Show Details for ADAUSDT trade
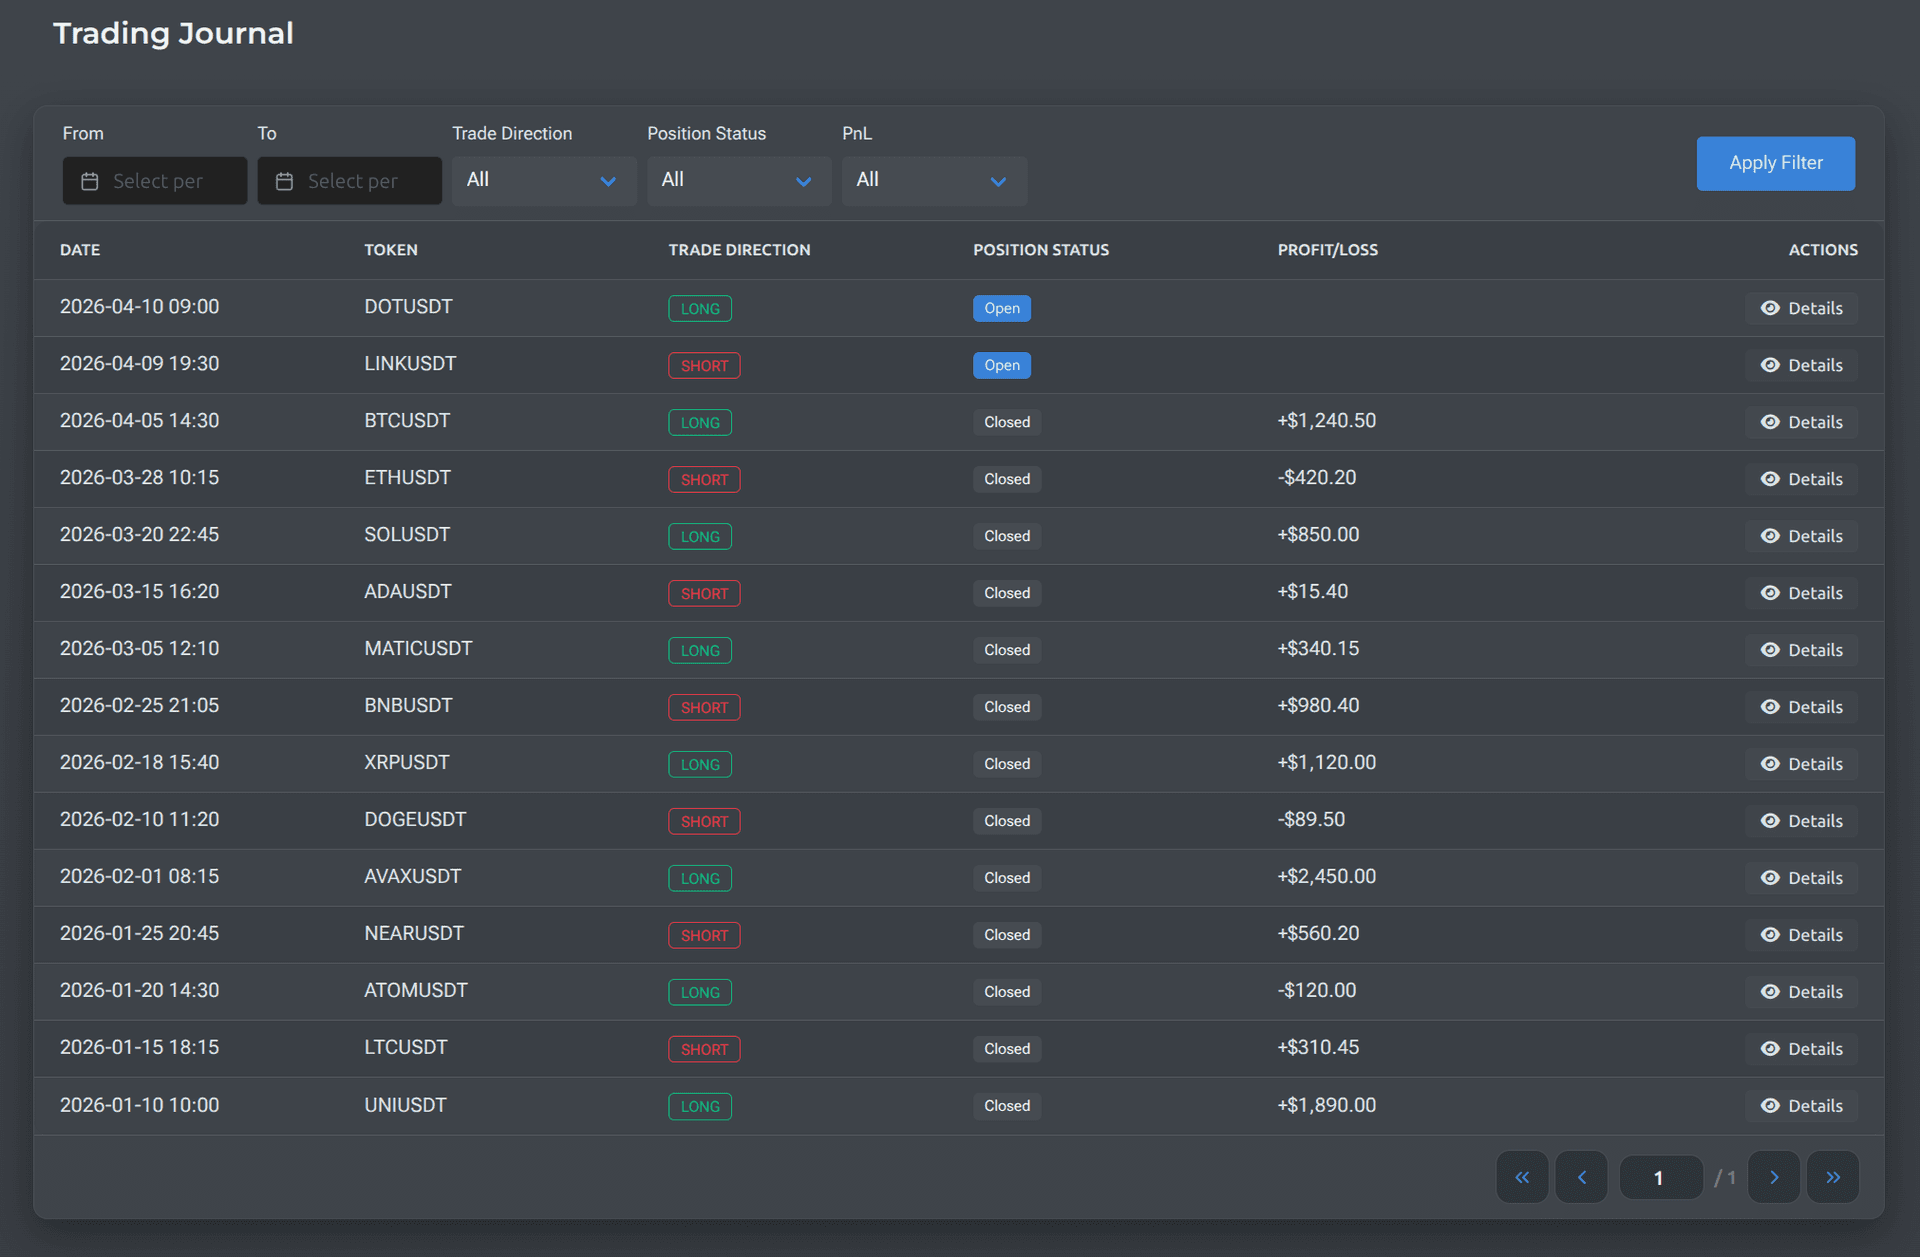The width and height of the screenshot is (1920, 1257). [1802, 593]
